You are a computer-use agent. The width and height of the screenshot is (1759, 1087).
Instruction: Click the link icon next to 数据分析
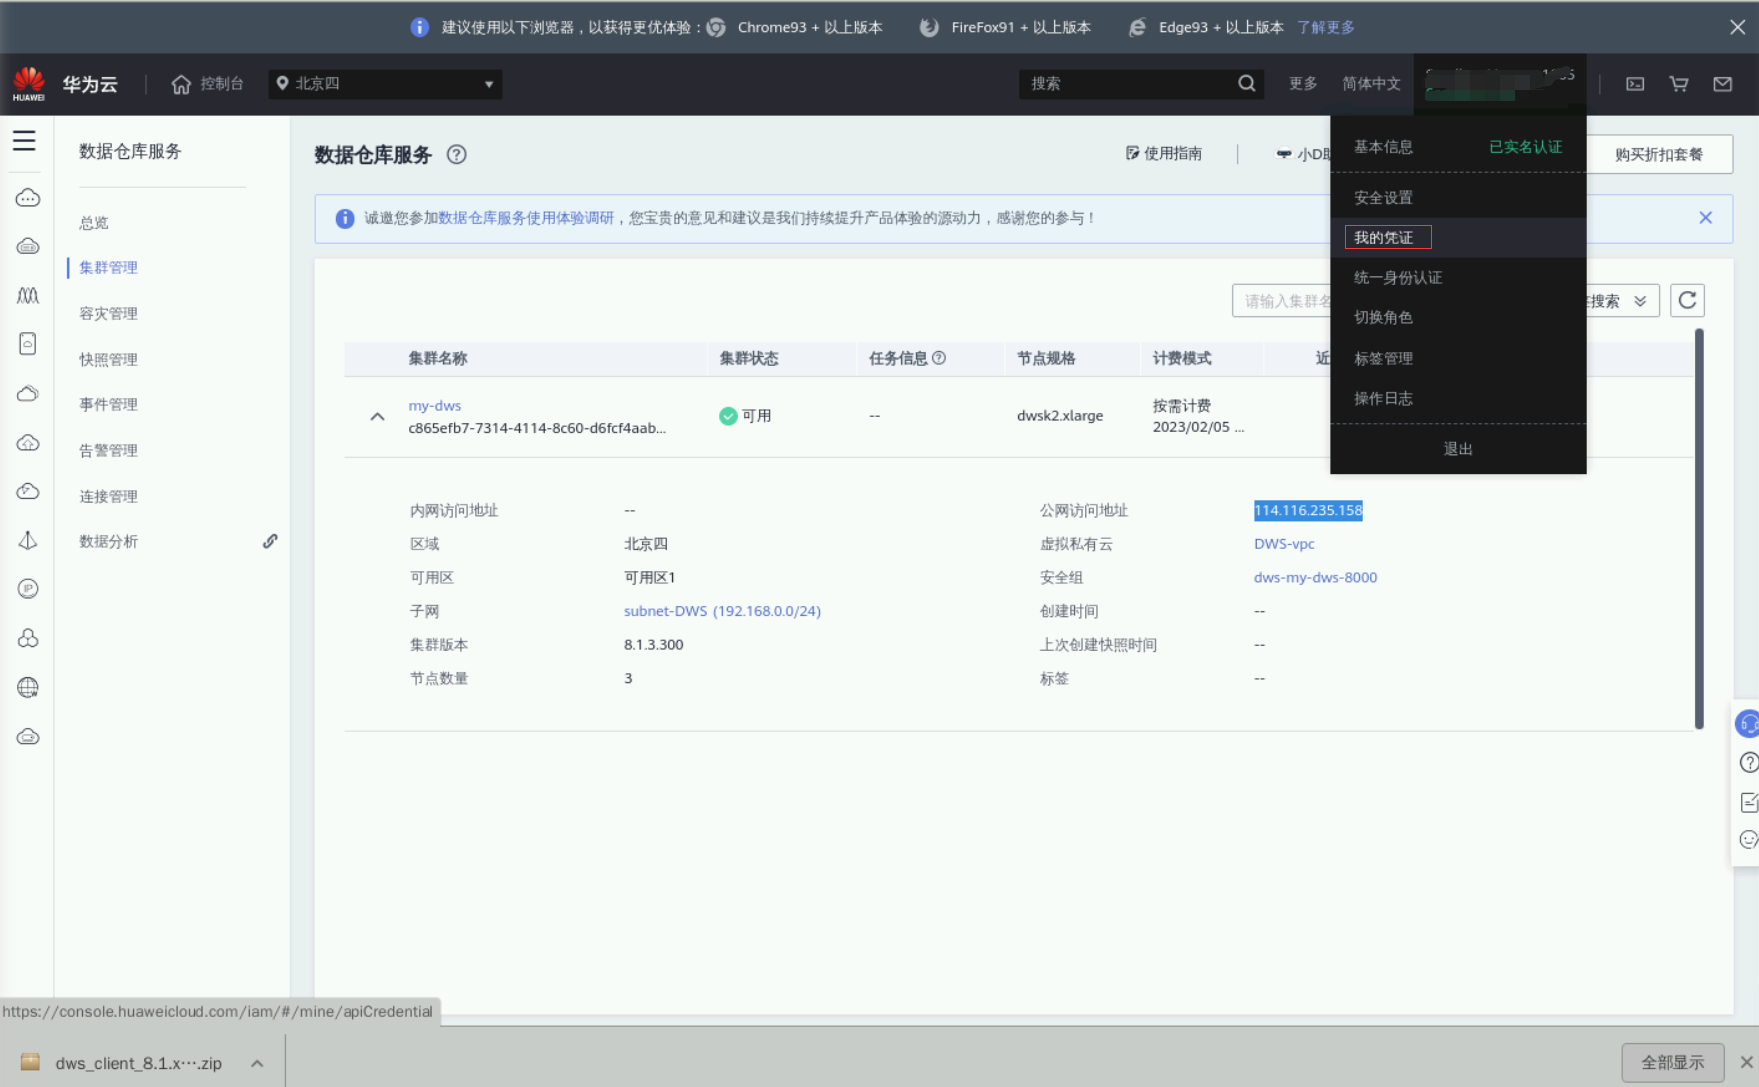[270, 541]
